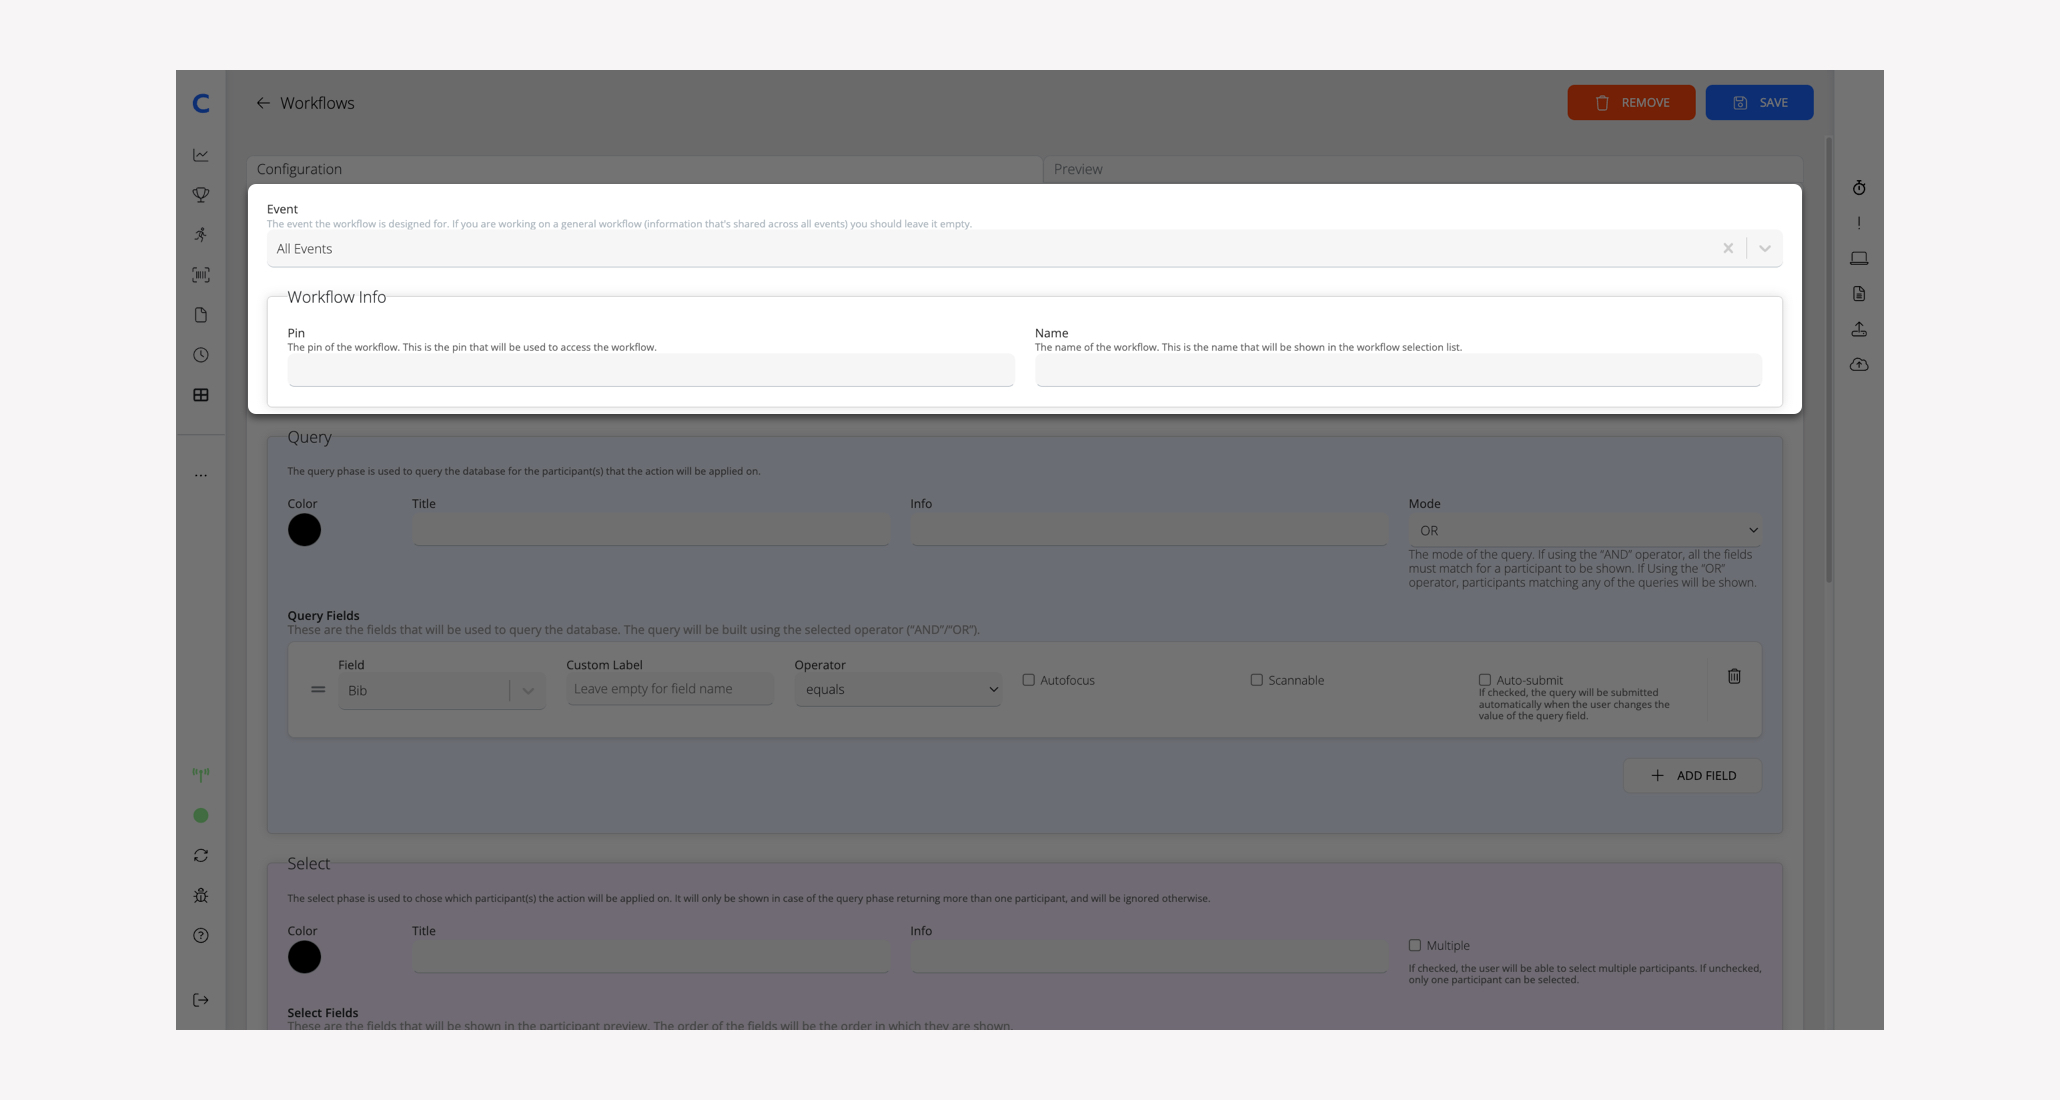Open the document file sidebar icon
2060x1100 pixels.
tap(201, 315)
